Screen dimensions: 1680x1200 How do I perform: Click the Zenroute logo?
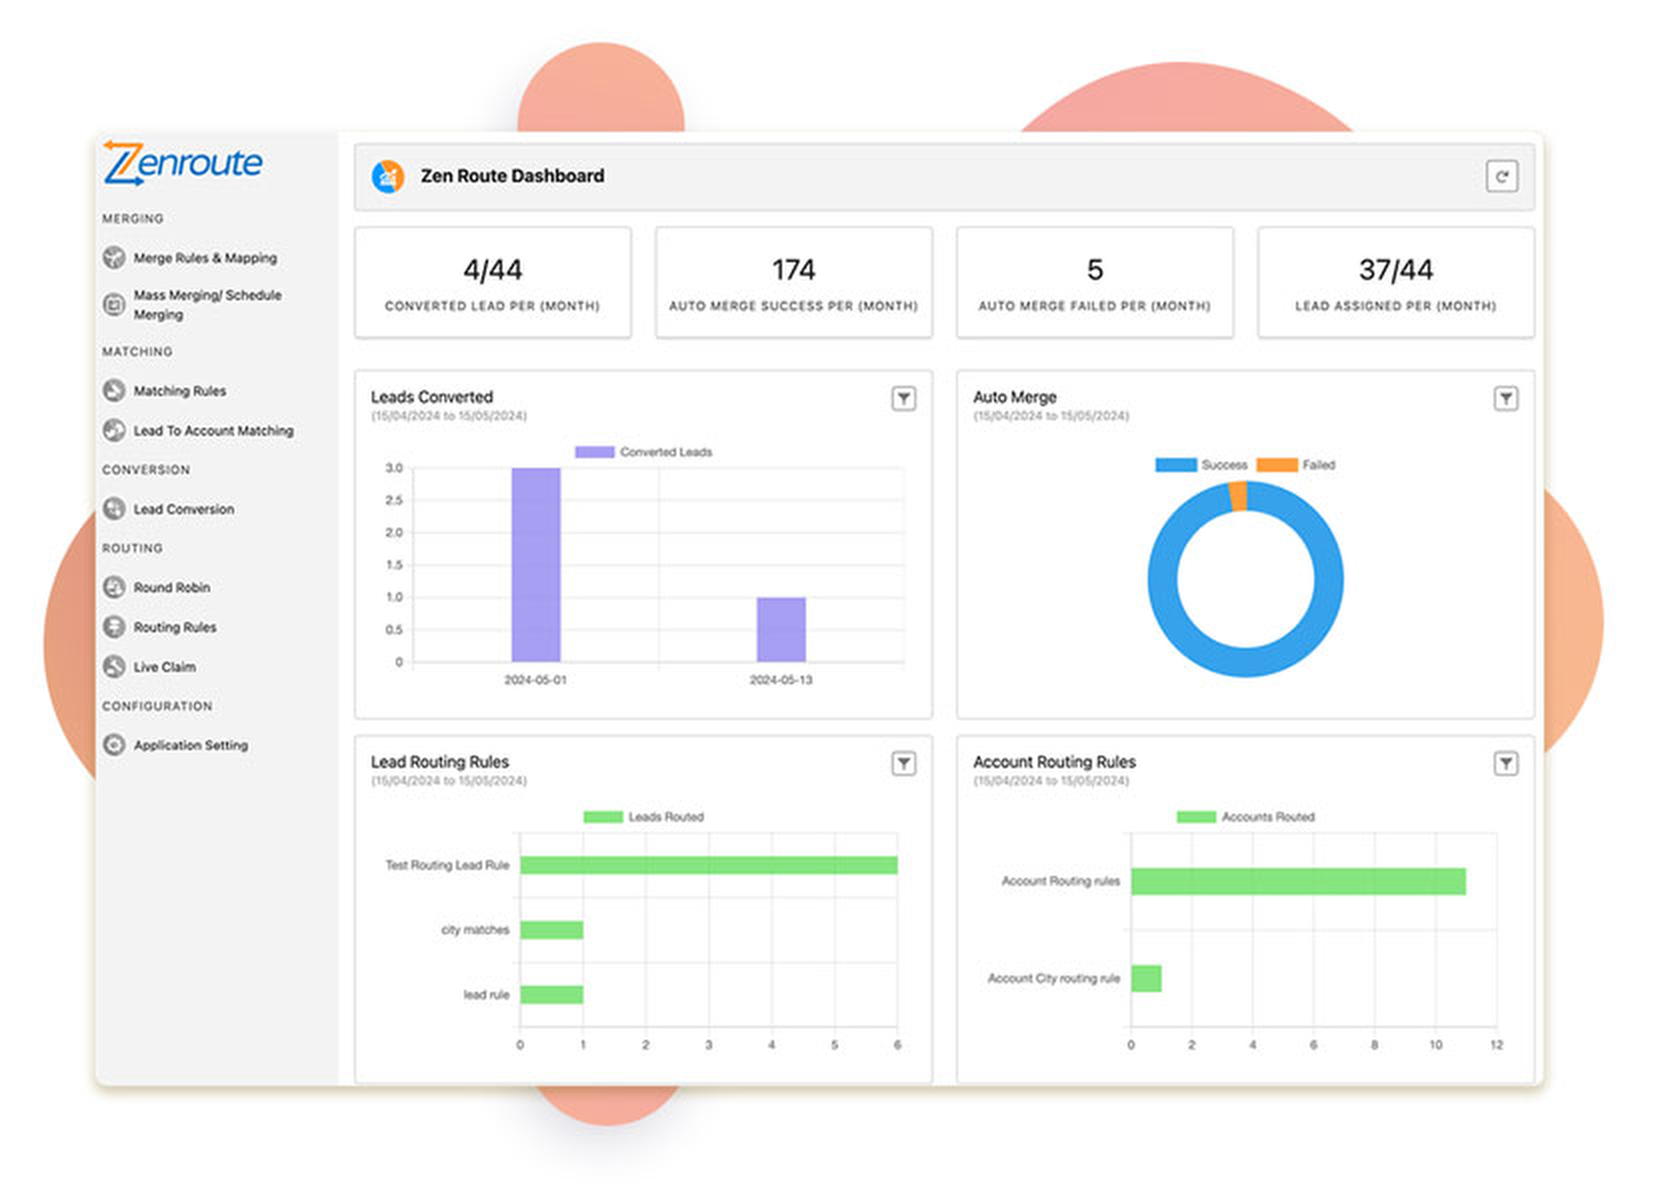point(183,163)
